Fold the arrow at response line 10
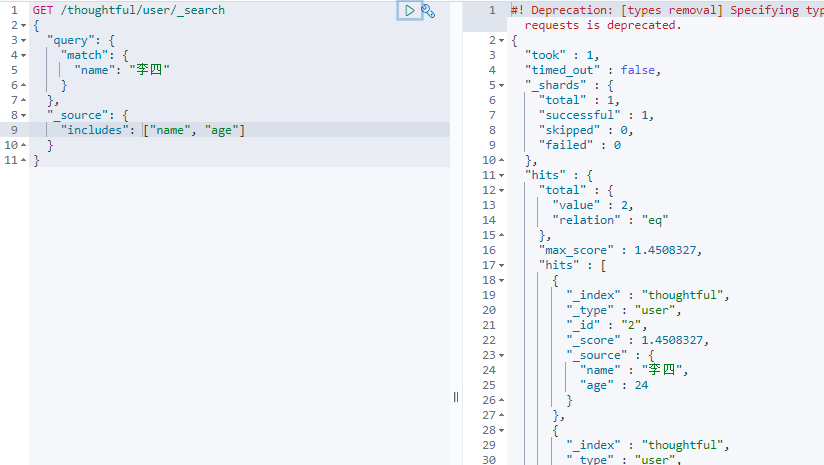The width and height of the screenshot is (824, 465). pos(501,160)
